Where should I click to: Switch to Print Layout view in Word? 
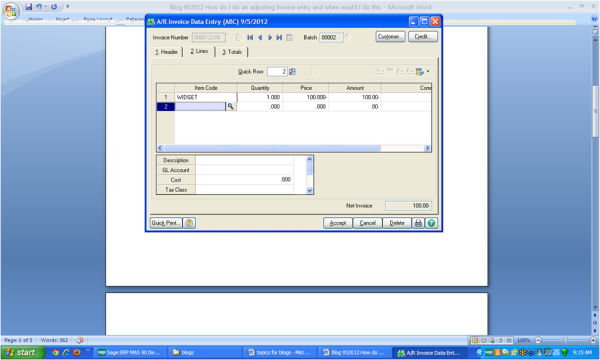click(x=474, y=340)
